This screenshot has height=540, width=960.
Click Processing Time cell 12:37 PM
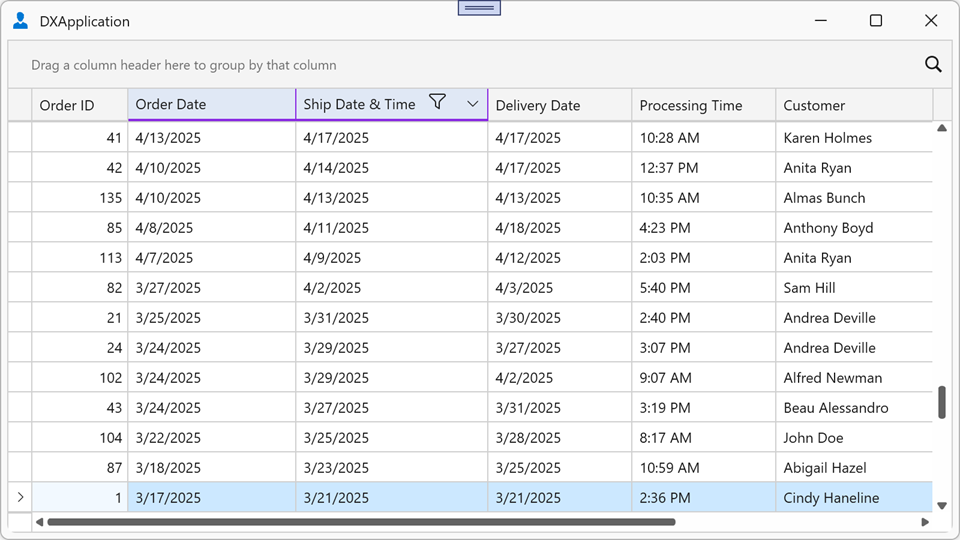point(703,168)
